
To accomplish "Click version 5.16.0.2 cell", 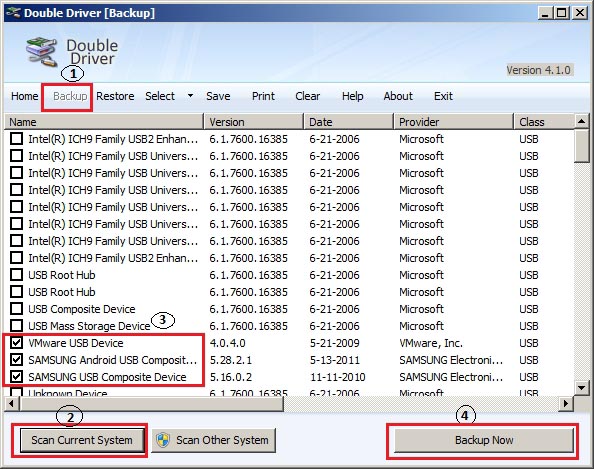I will [230, 377].
